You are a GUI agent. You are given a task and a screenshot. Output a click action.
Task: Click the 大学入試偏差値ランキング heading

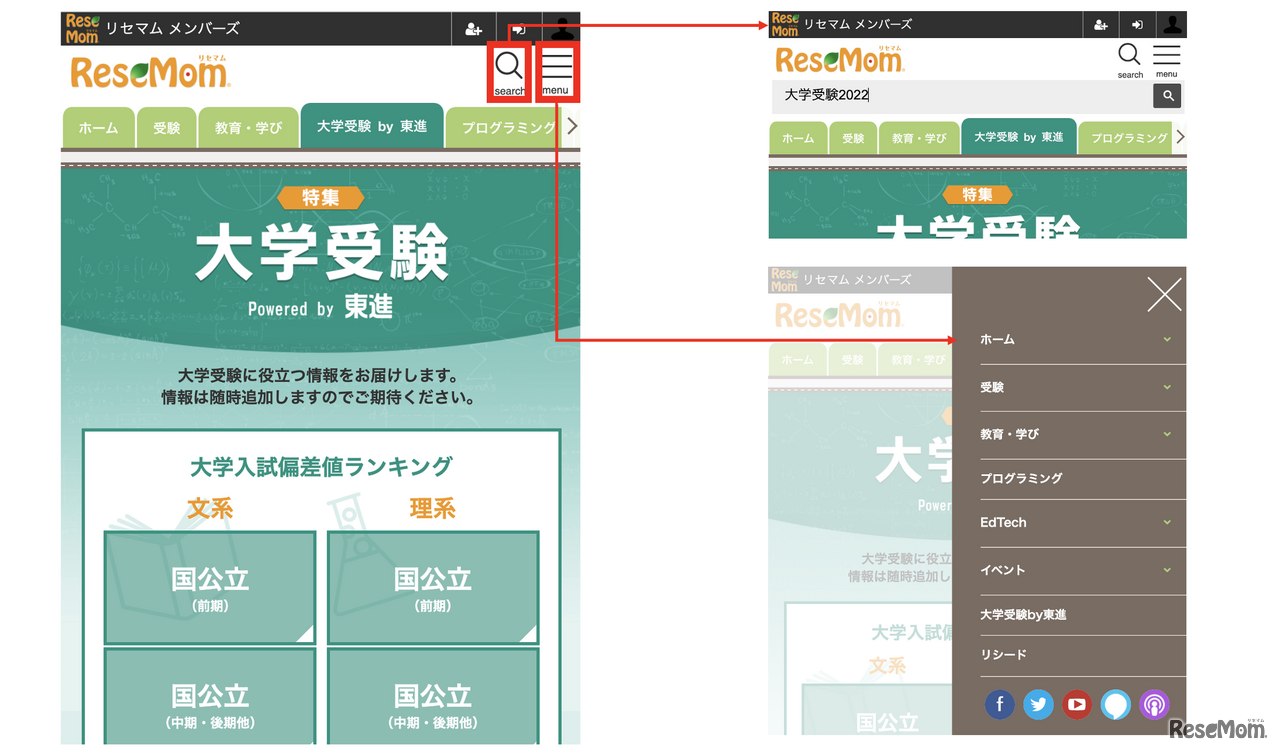pos(321,466)
